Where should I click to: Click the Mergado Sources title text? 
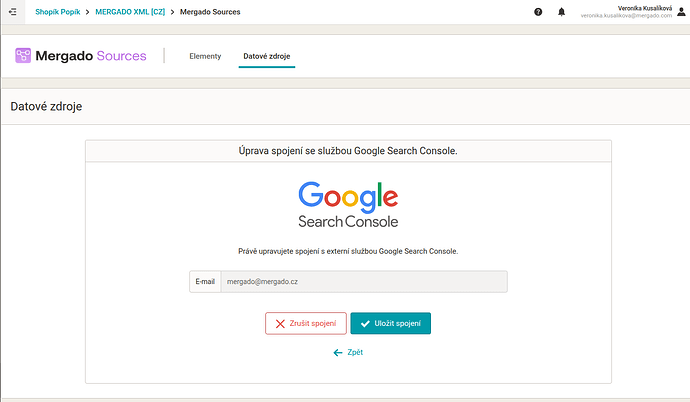tap(91, 56)
